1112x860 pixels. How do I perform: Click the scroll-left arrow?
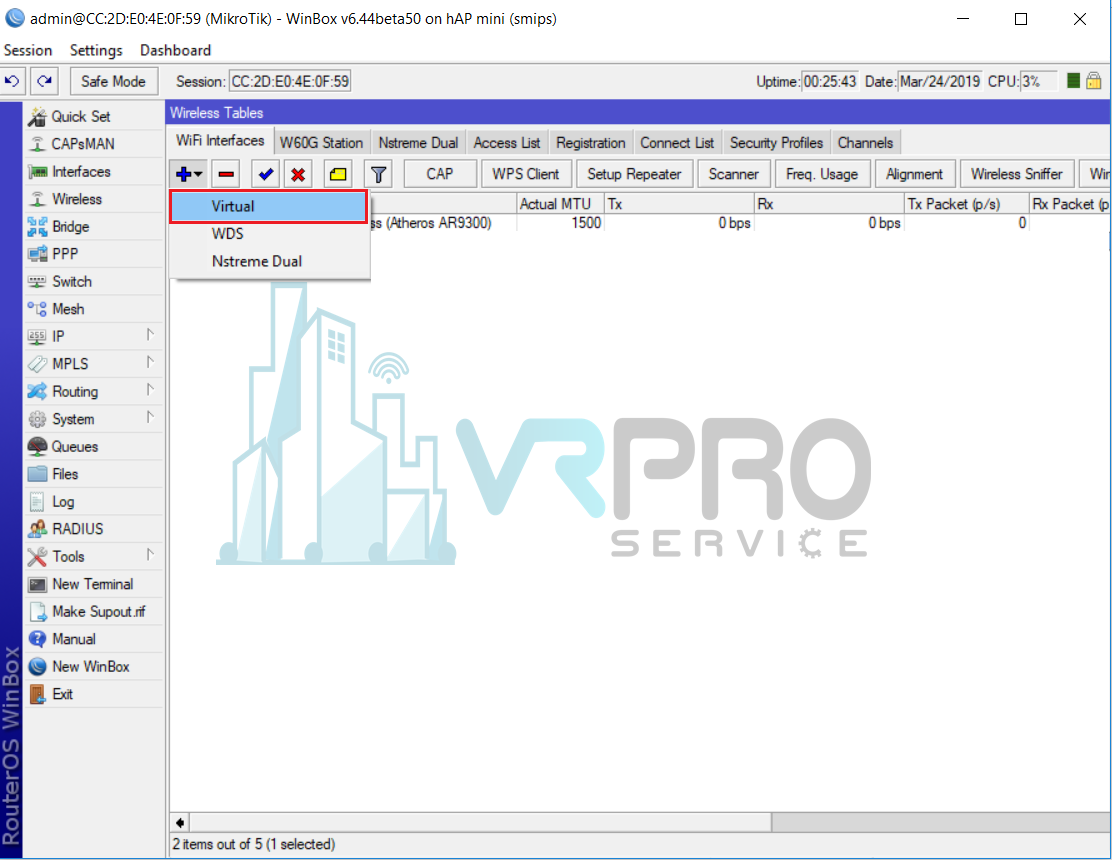180,822
